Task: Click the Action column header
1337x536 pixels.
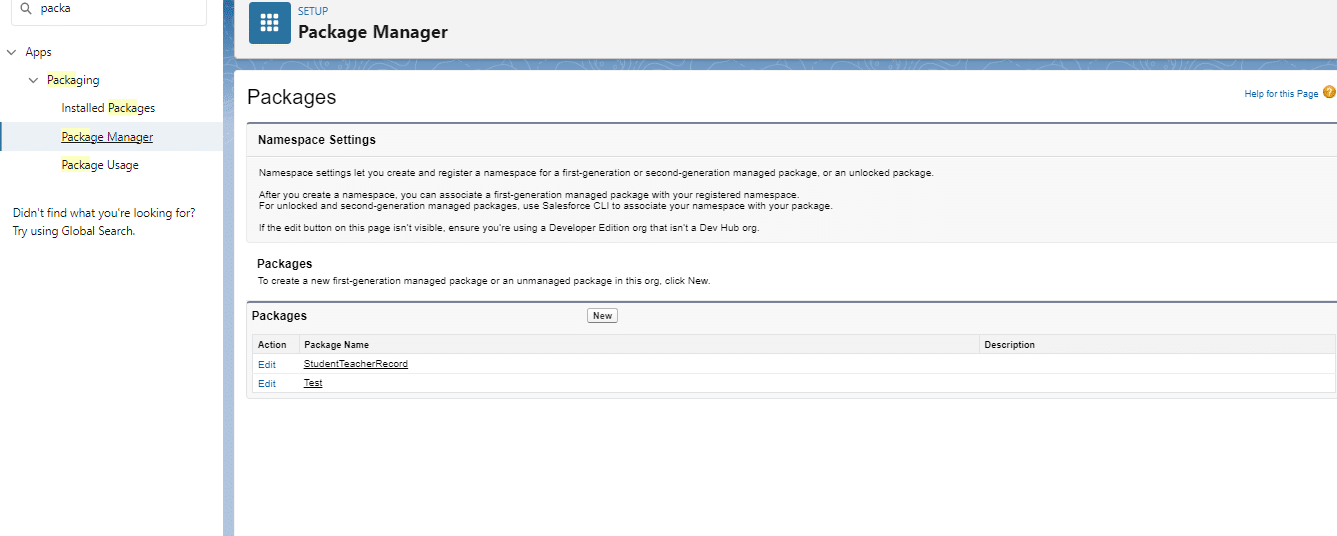Action: [272, 345]
